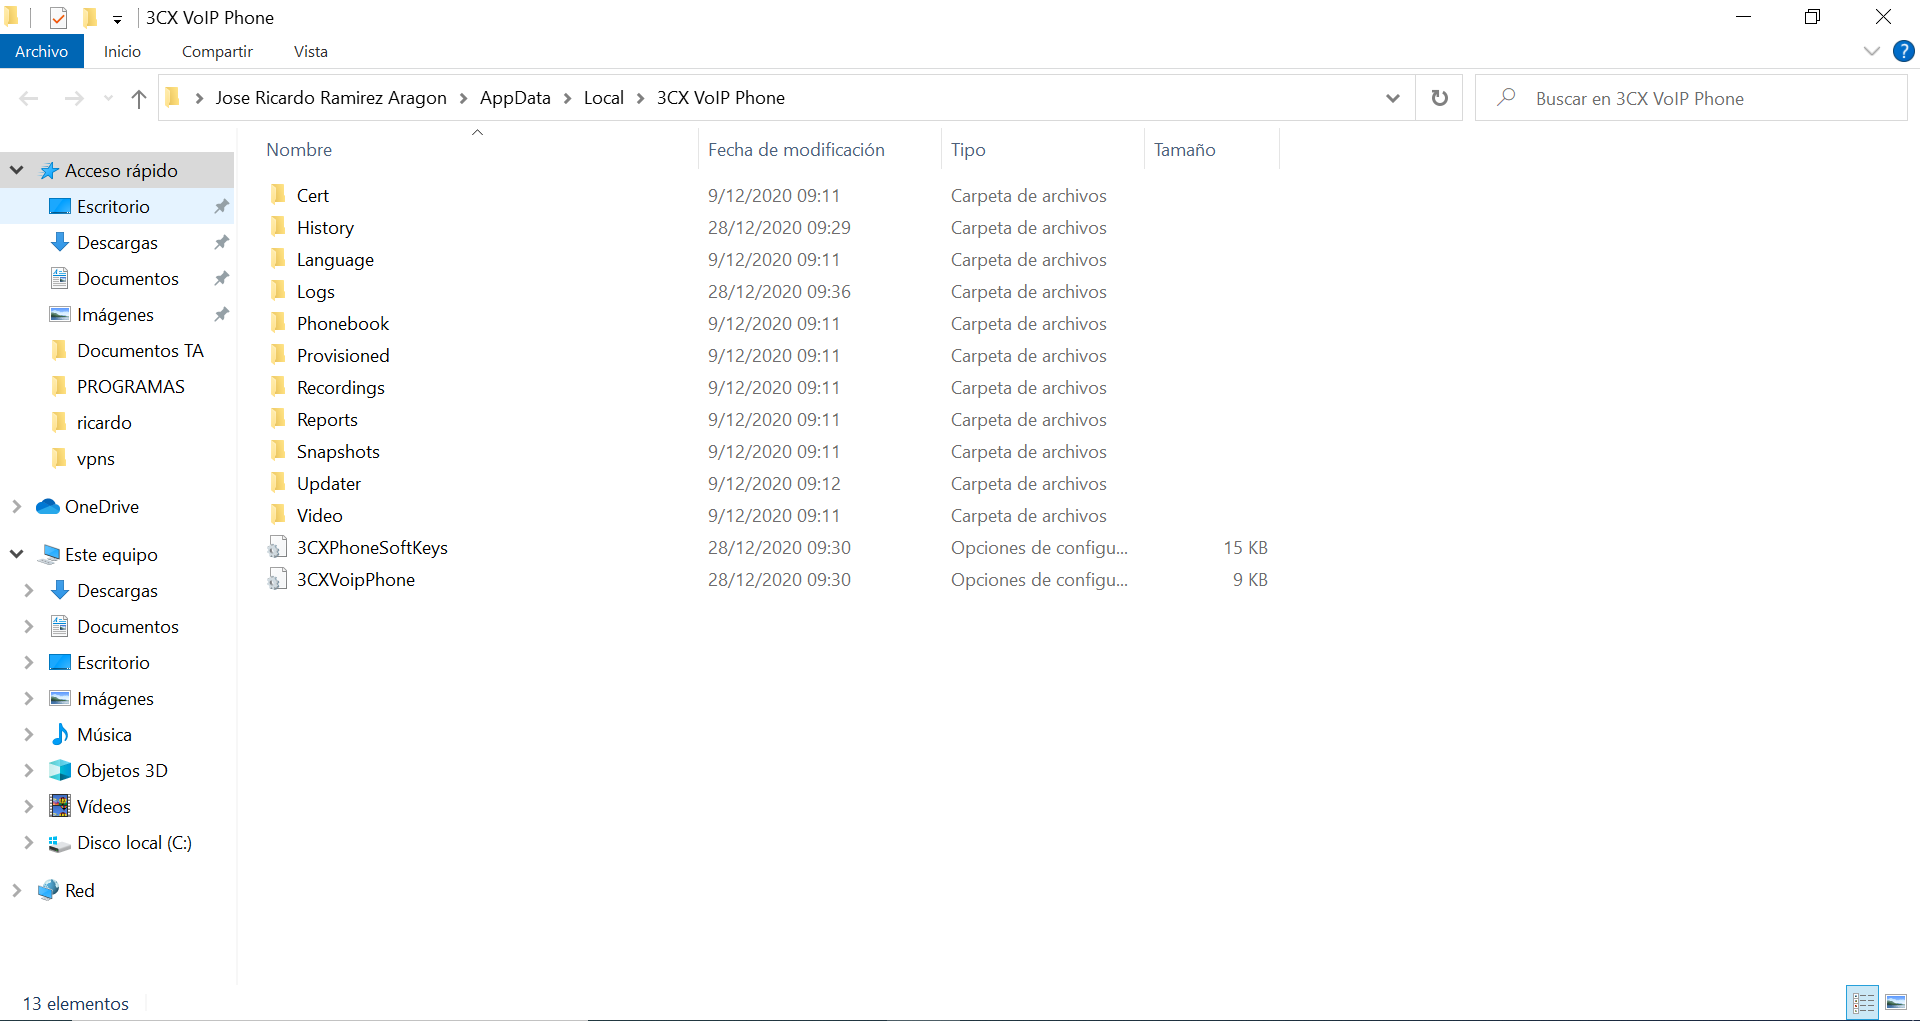Select the Cert folder icon
1920x1021 pixels.
279,194
